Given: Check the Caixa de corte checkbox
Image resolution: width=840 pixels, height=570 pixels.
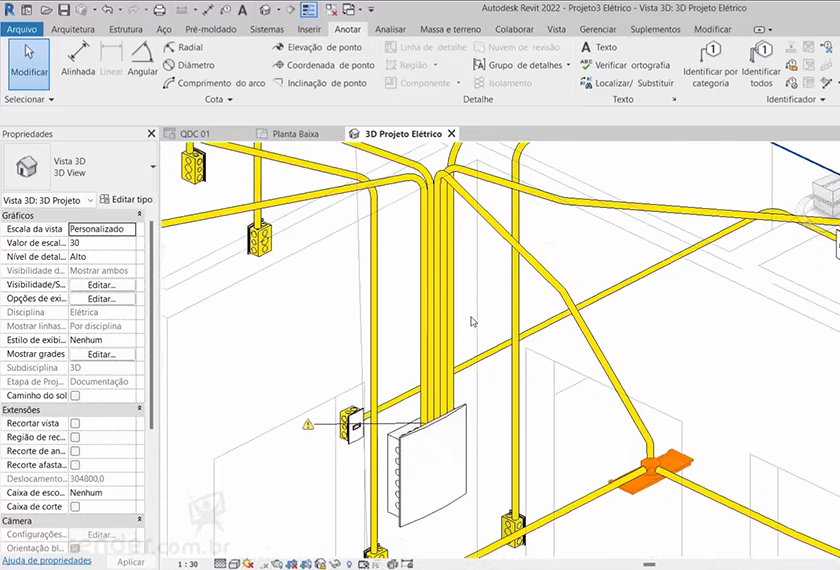Looking at the screenshot, I should 75,507.
